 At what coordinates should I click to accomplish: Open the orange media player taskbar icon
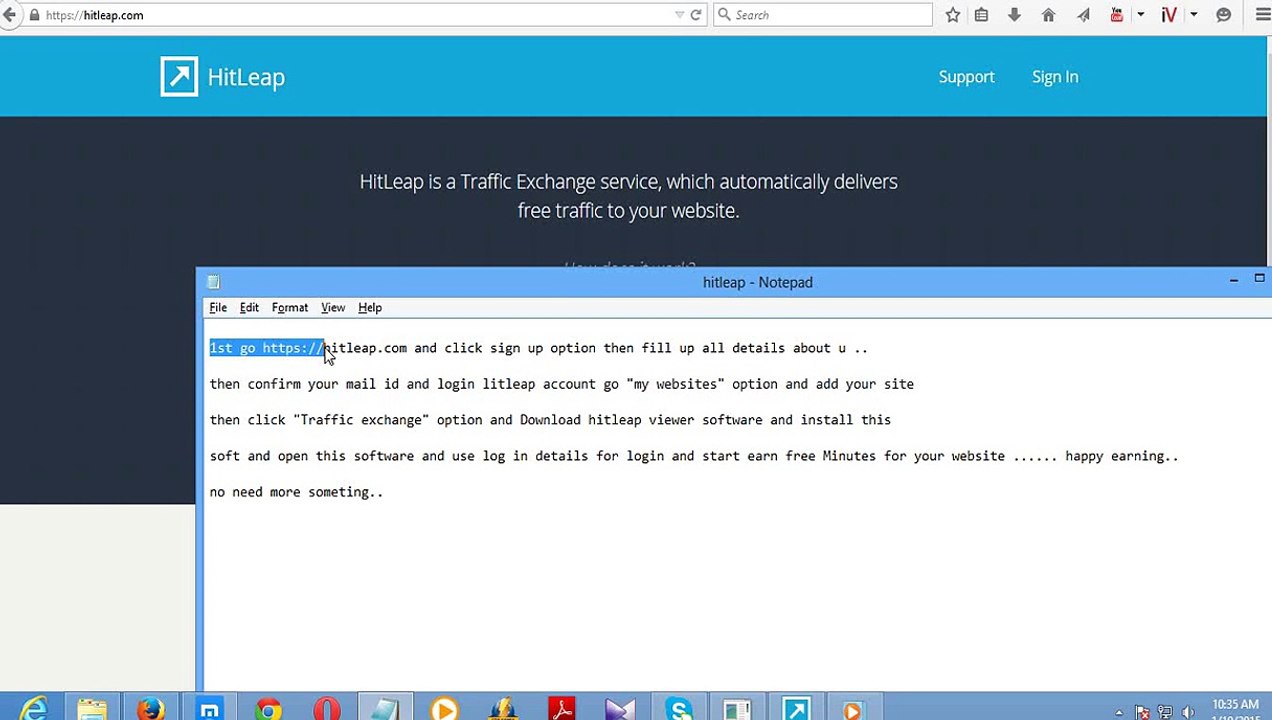(x=444, y=708)
